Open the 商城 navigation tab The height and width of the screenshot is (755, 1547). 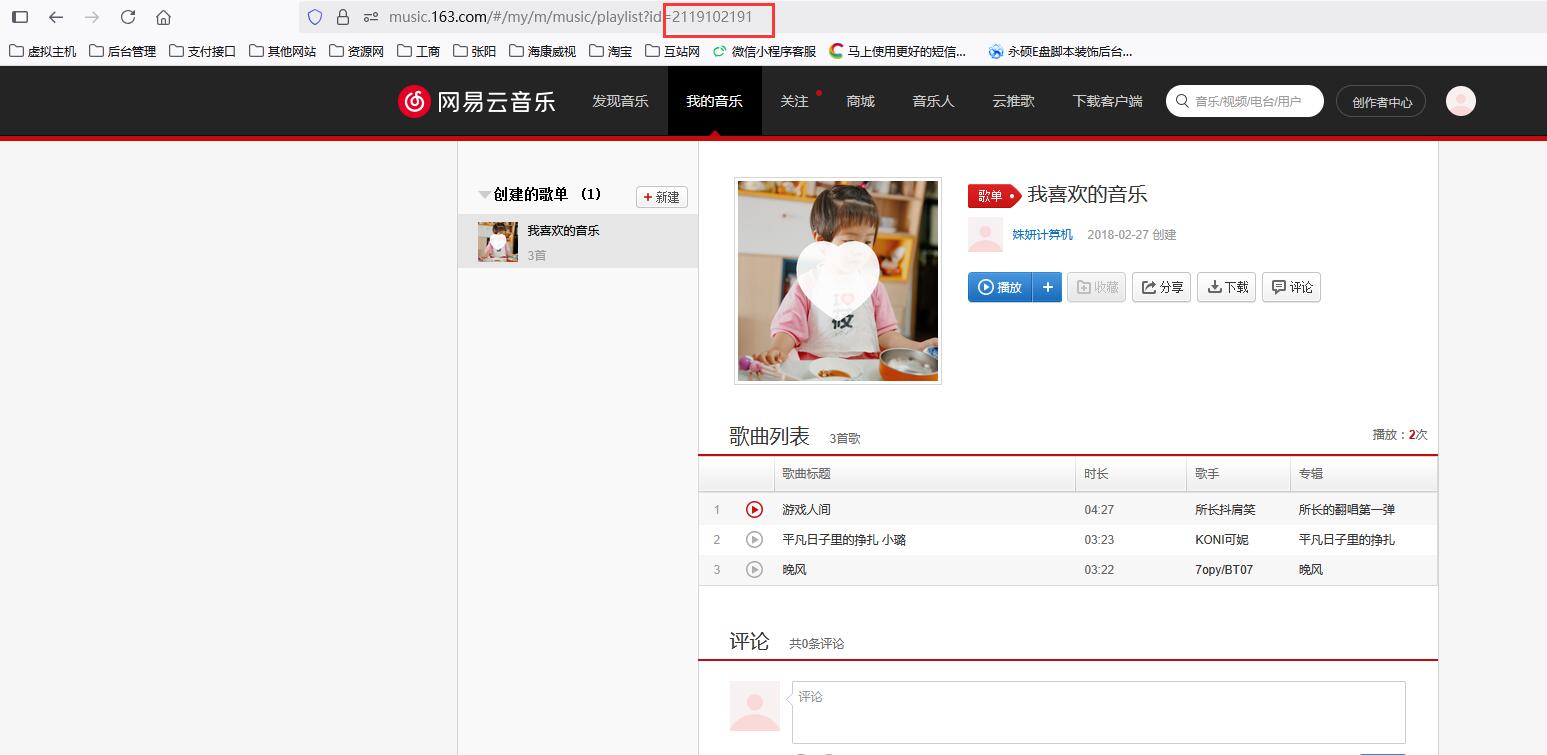860,101
